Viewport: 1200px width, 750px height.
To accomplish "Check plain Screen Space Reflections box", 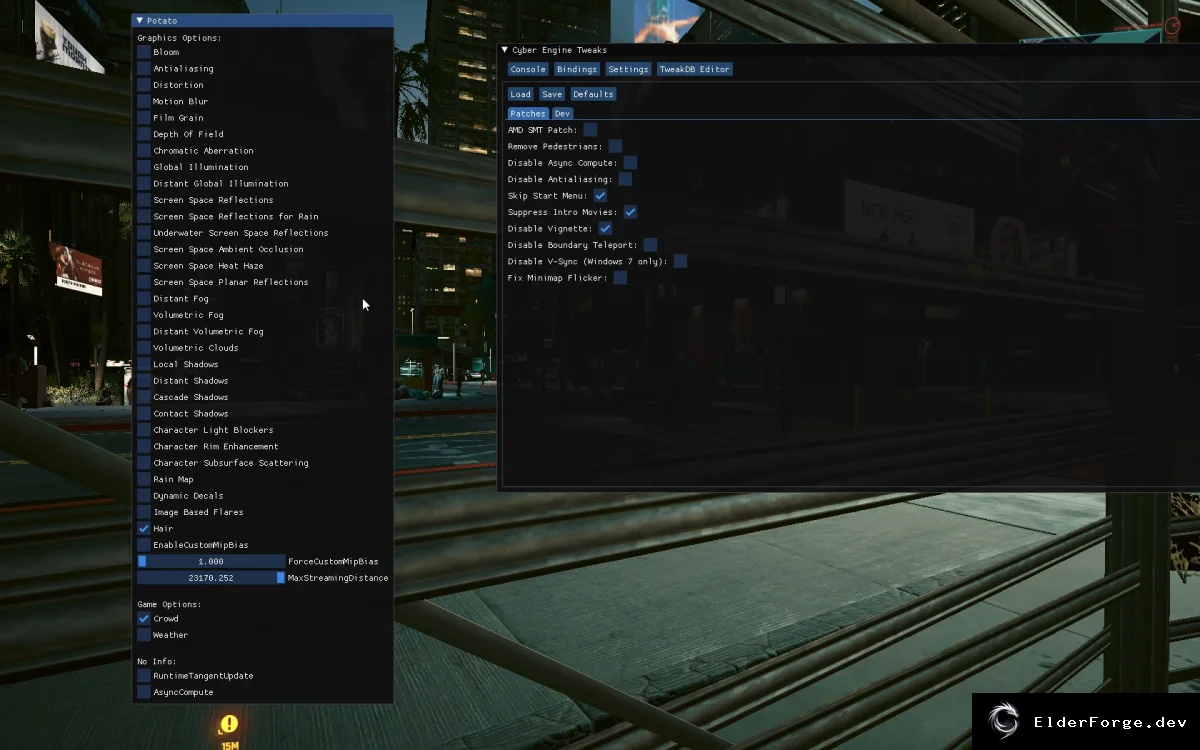I will tap(144, 200).
